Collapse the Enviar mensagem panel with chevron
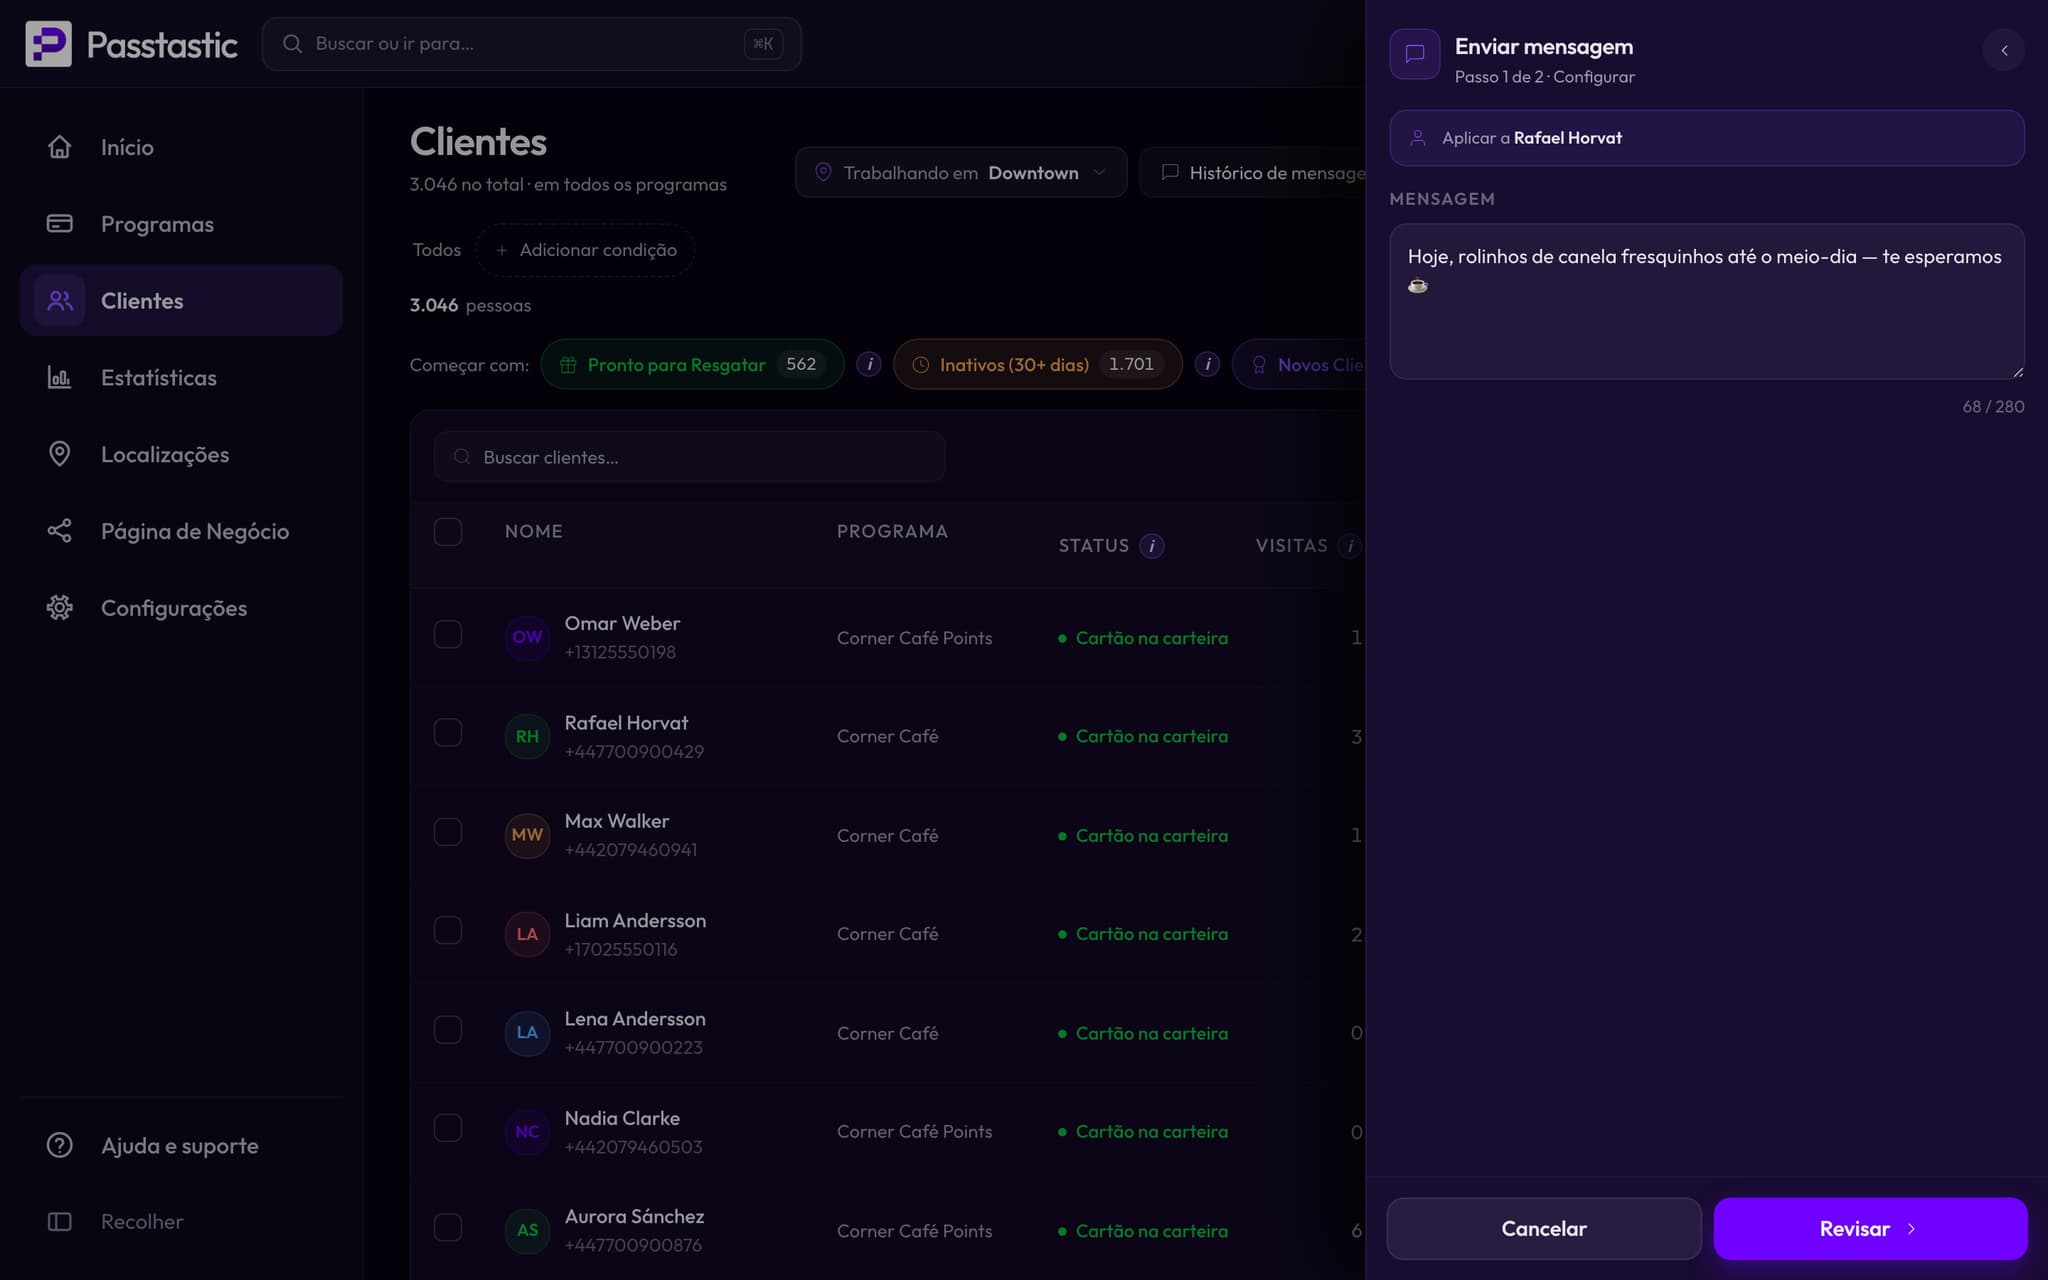The height and width of the screenshot is (1280, 2048). [x=2004, y=50]
